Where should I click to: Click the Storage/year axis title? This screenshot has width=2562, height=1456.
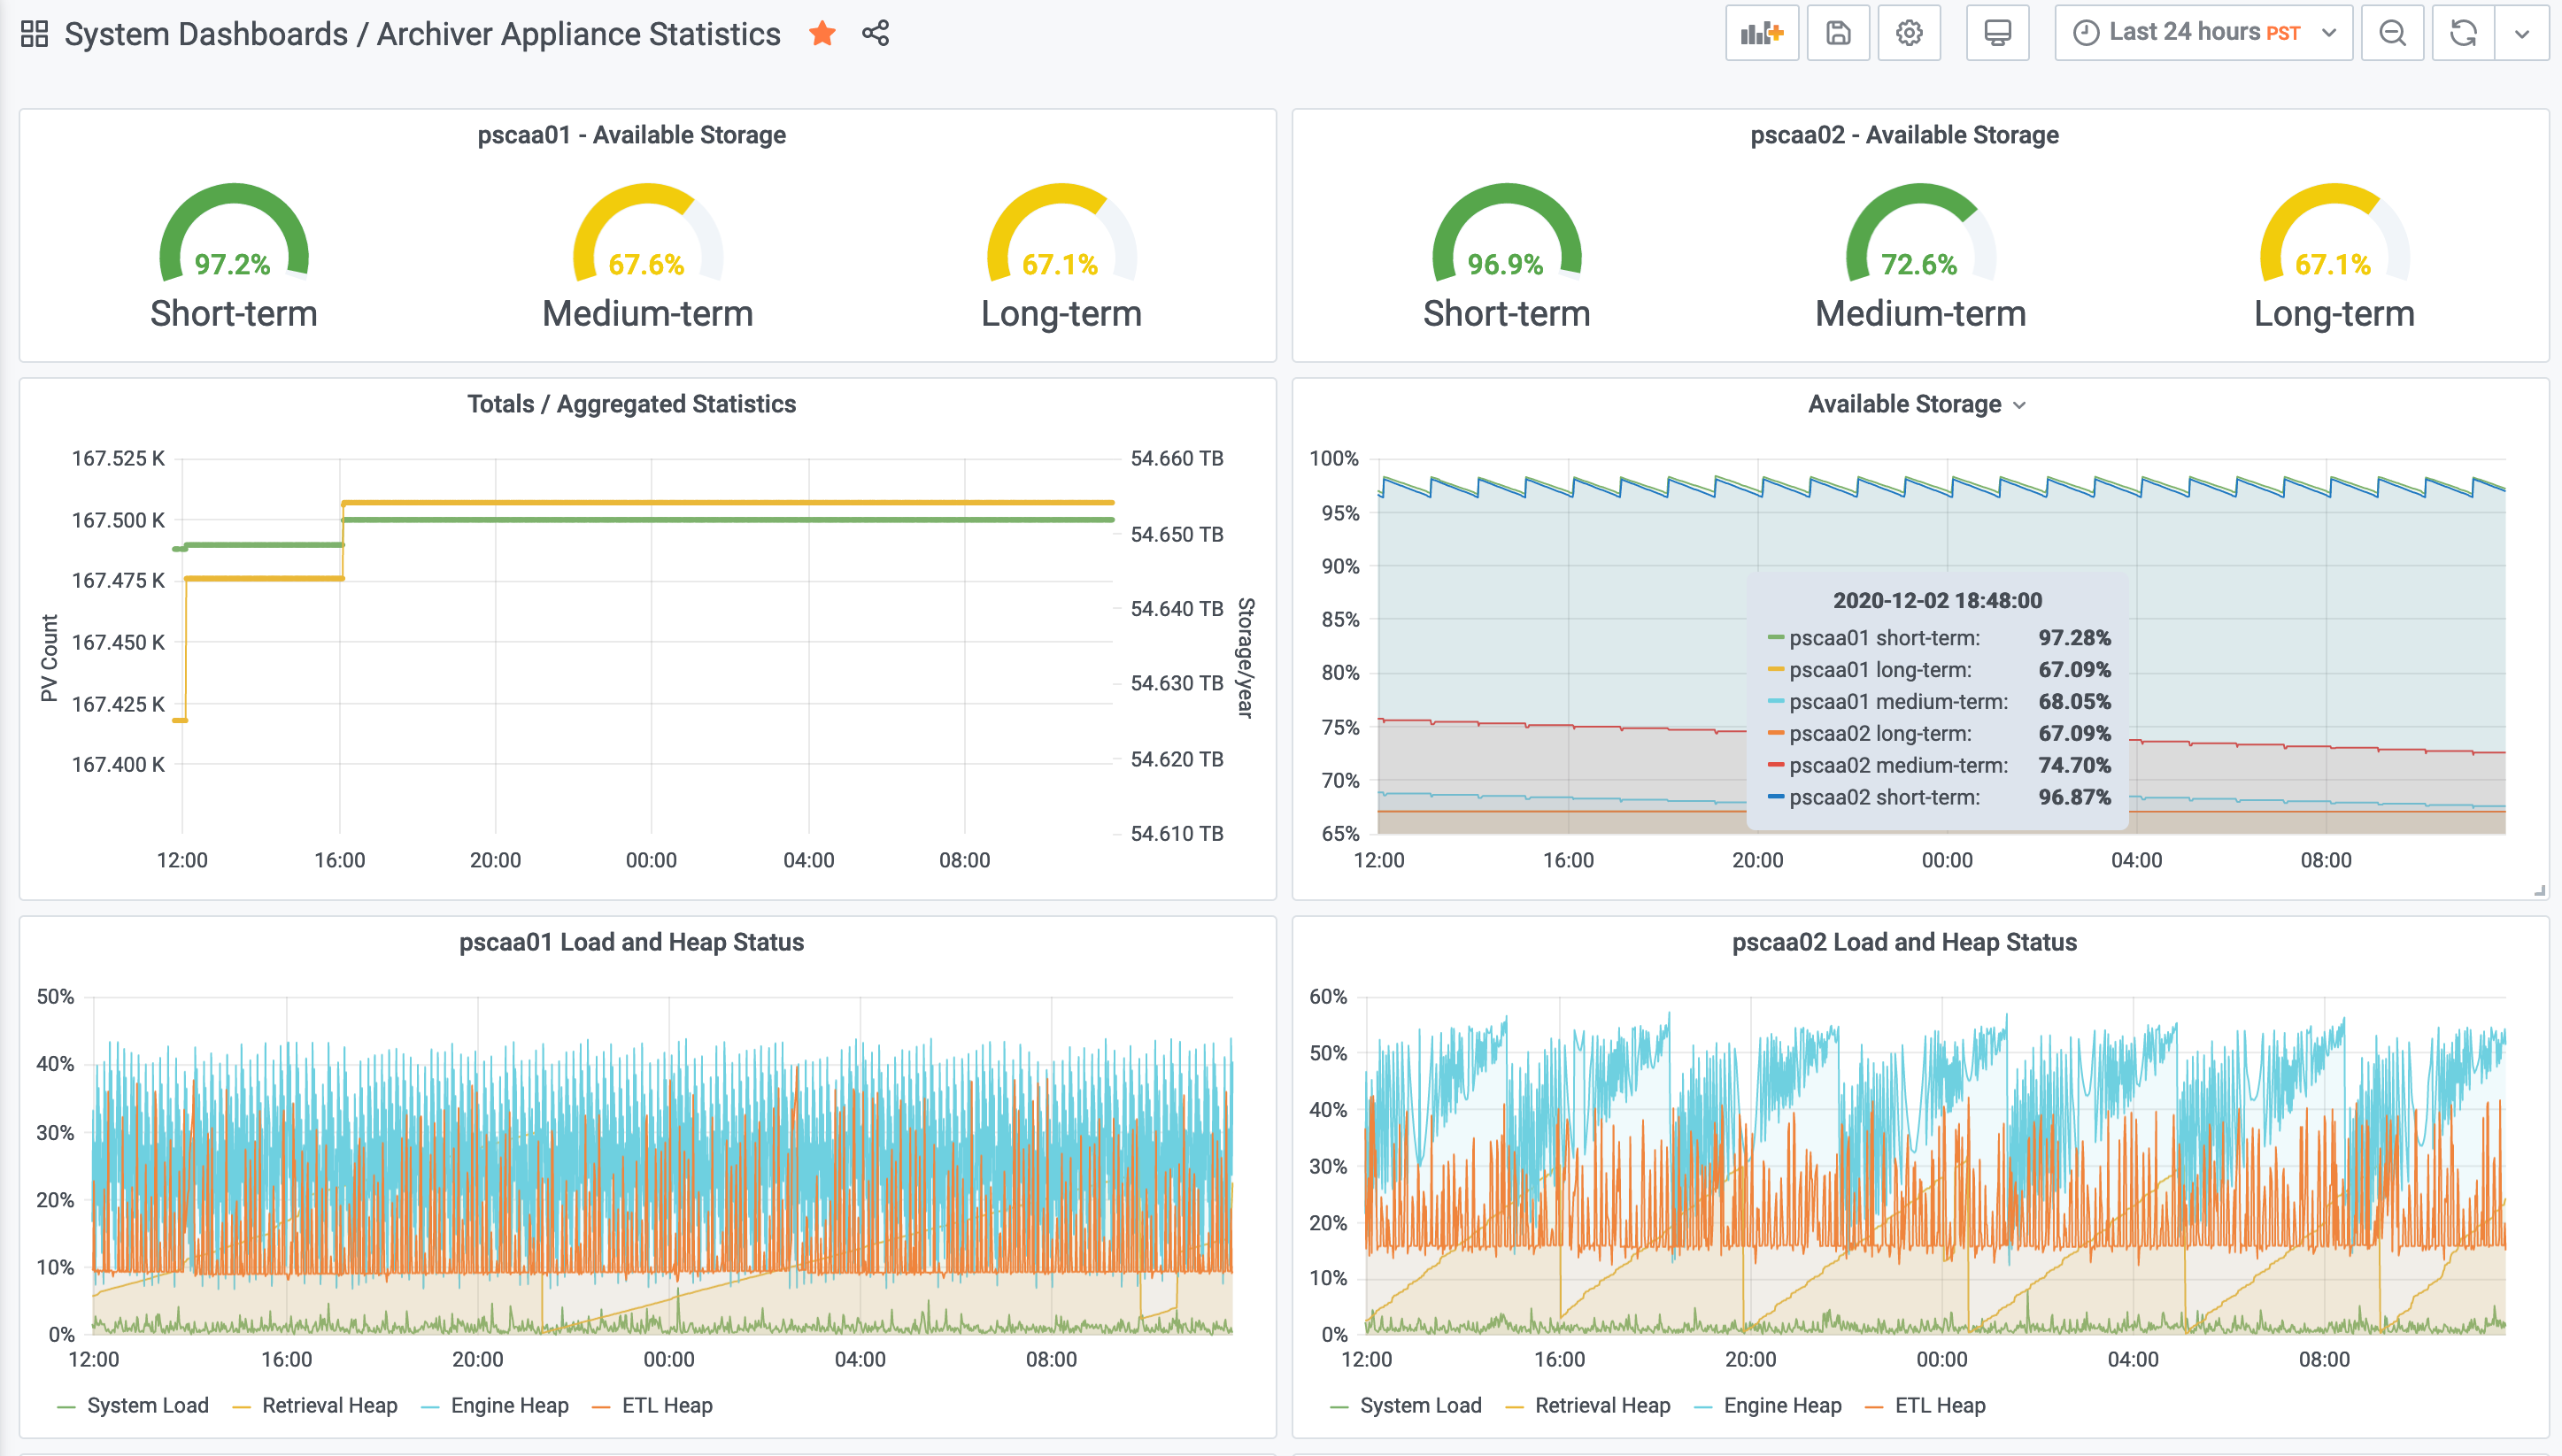pyautogui.click(x=1245, y=658)
